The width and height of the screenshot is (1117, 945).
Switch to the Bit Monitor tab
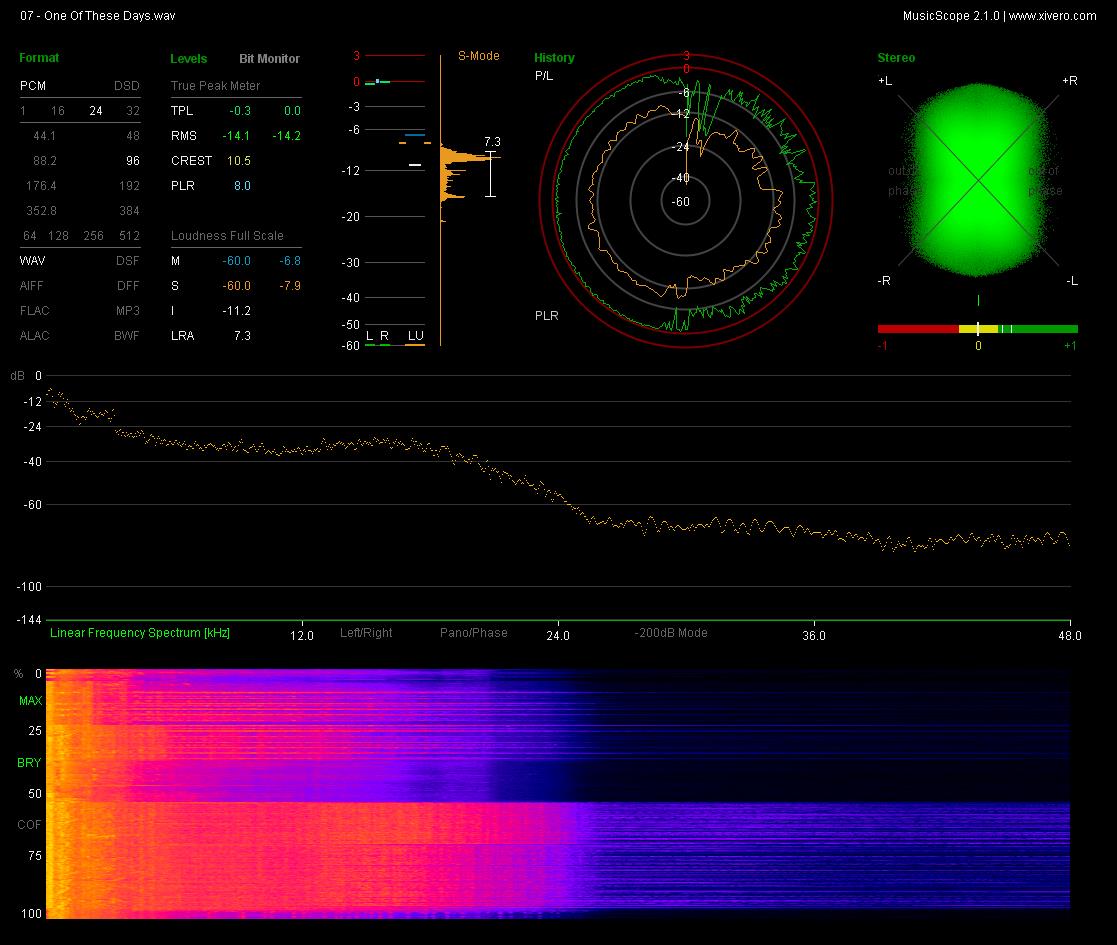(x=269, y=58)
